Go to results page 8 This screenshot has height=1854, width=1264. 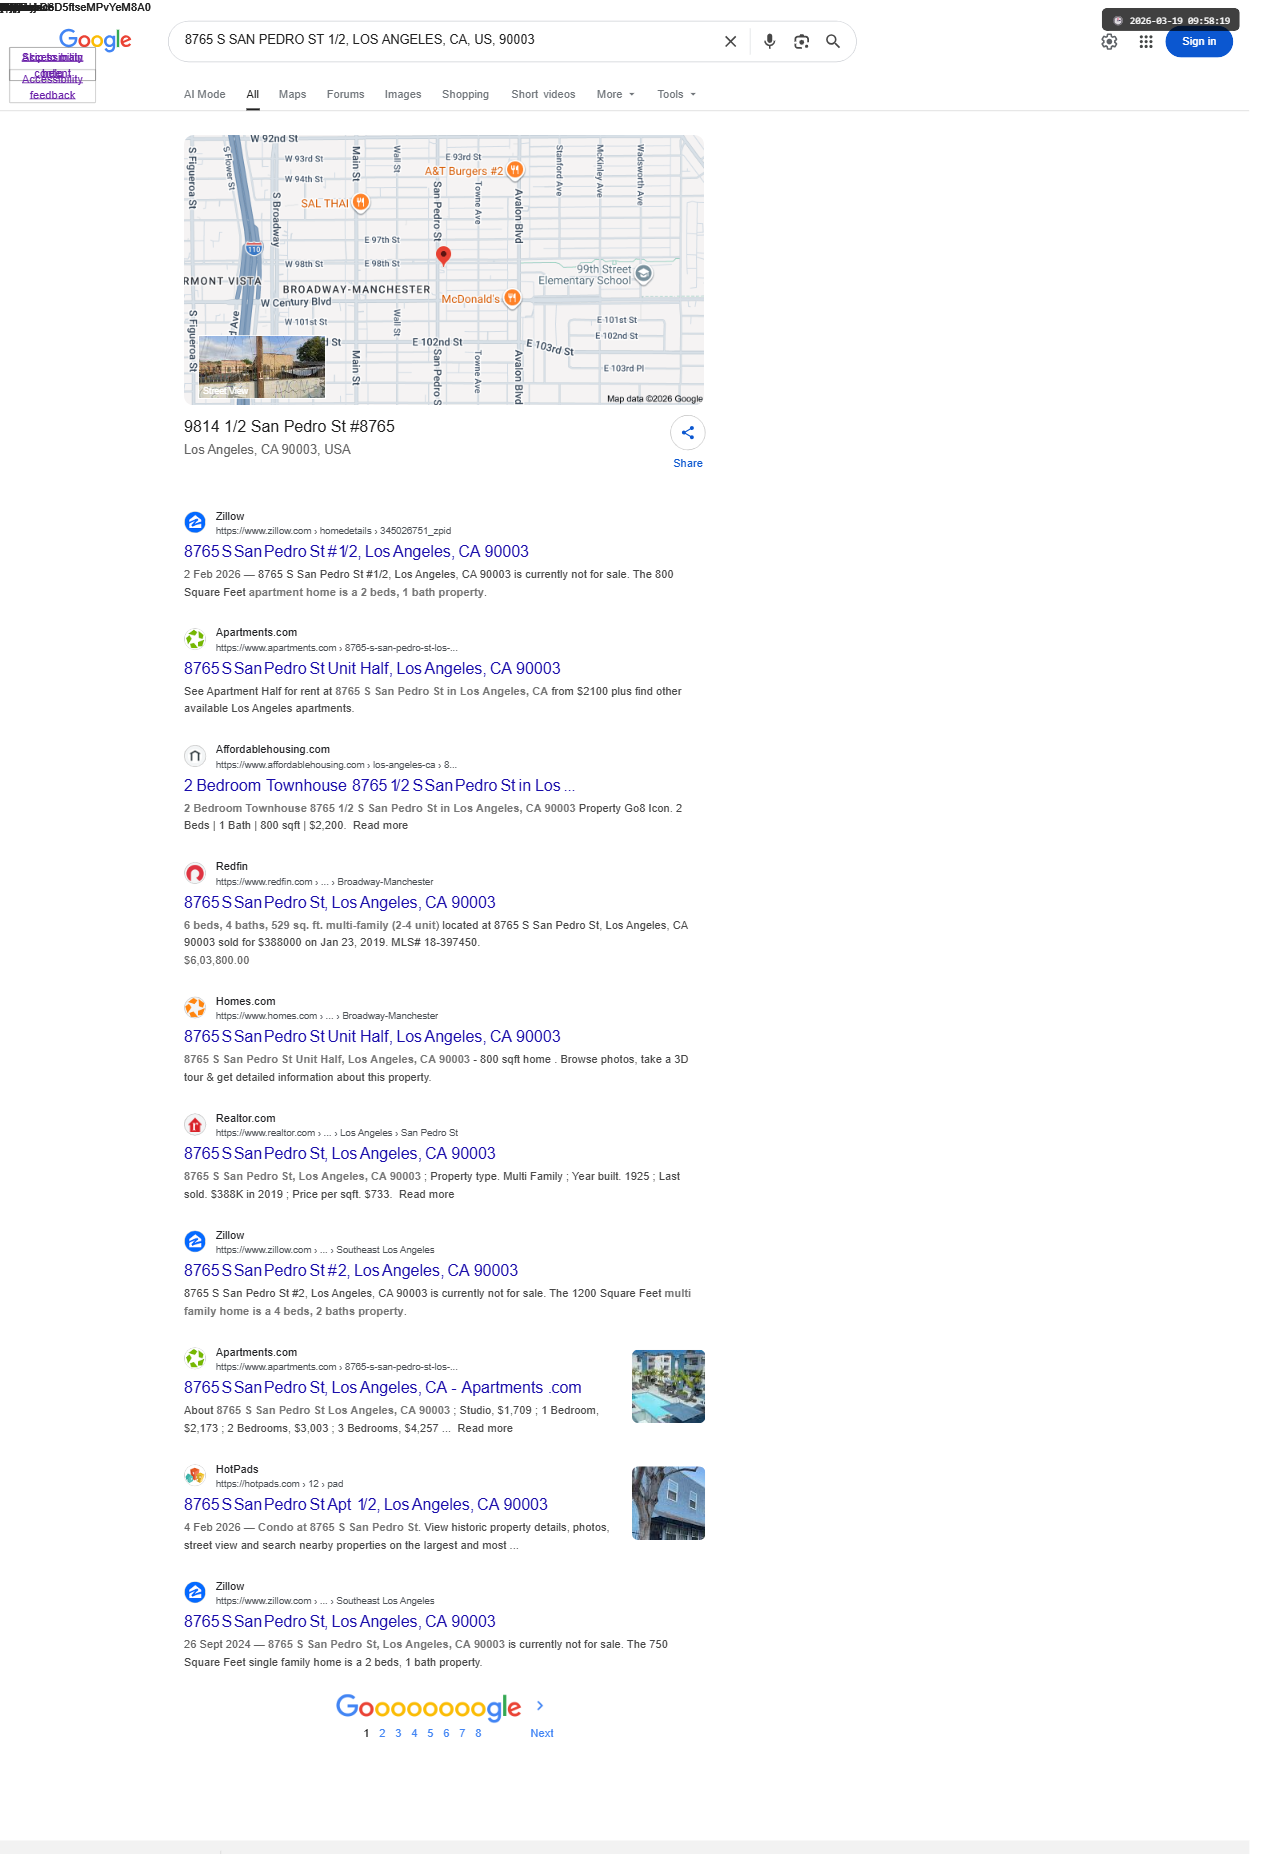tap(478, 1733)
